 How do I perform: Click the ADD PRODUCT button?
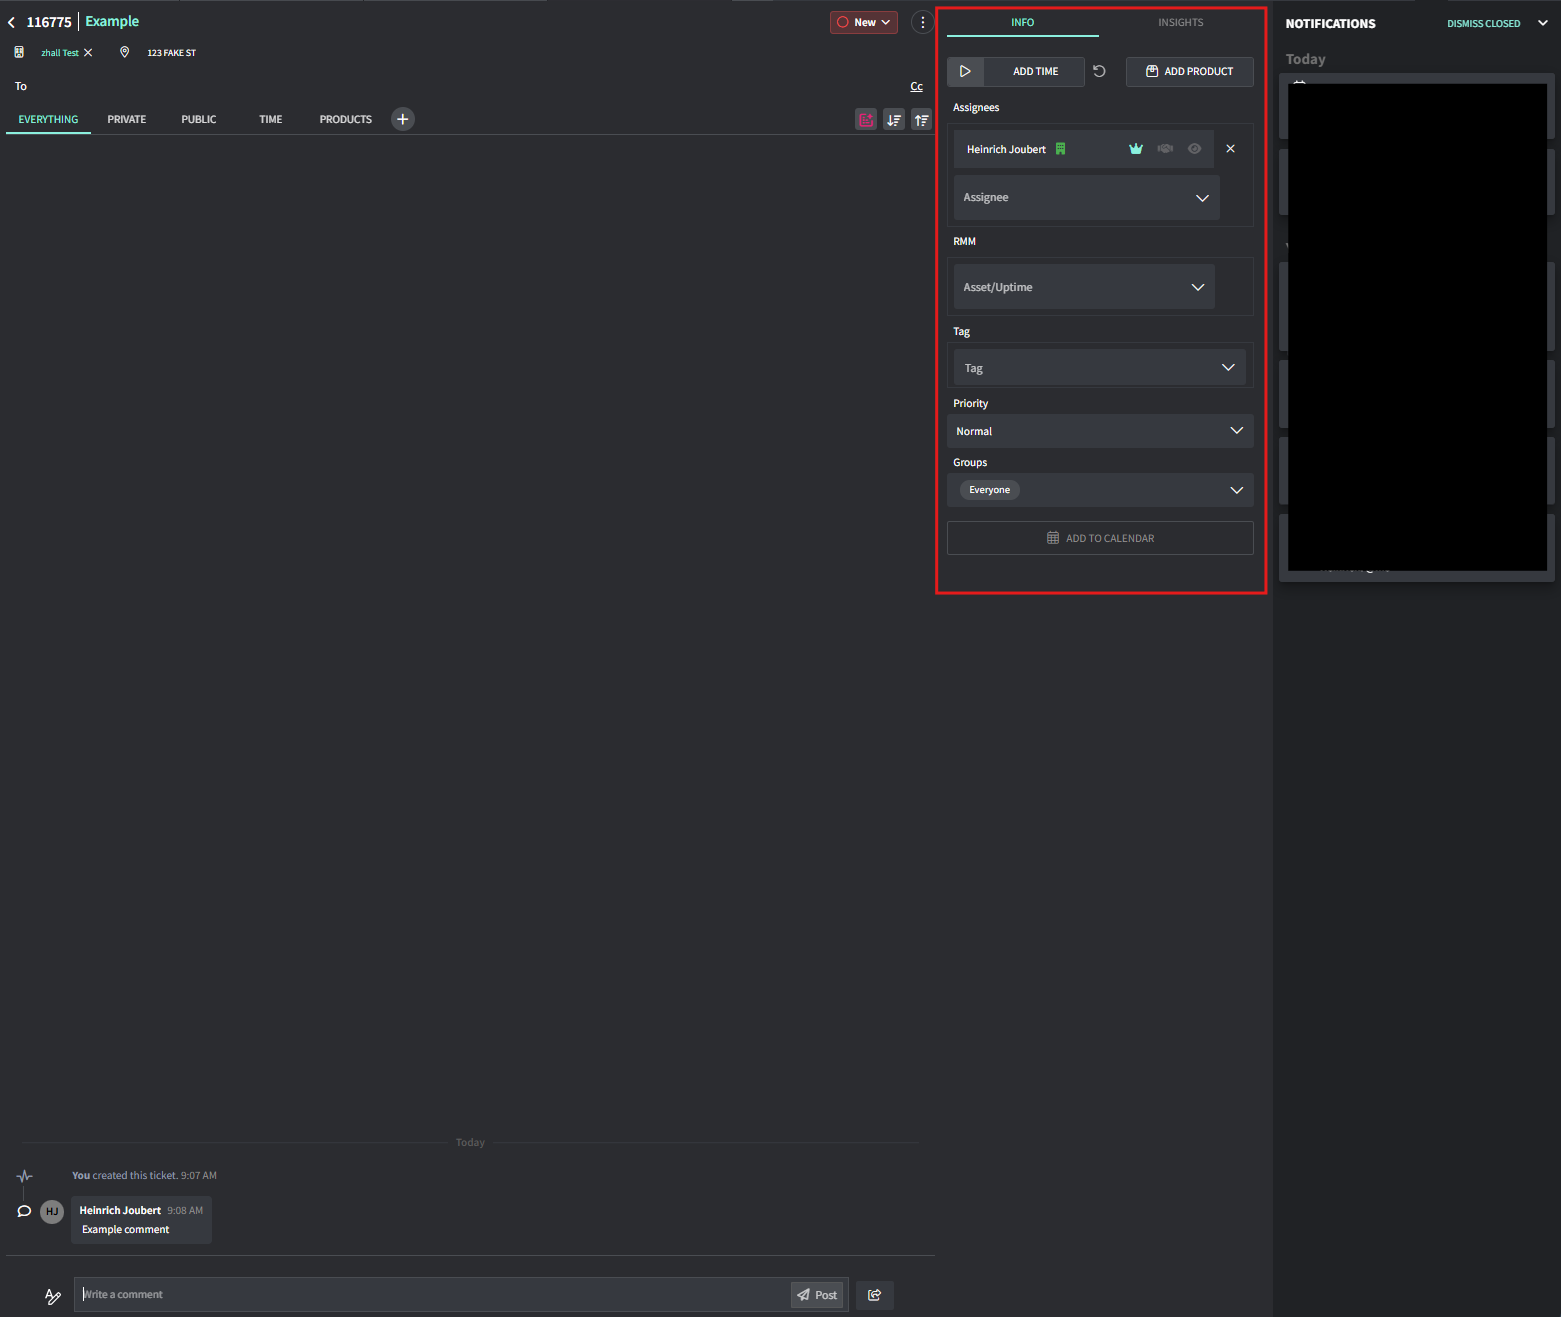(1190, 71)
